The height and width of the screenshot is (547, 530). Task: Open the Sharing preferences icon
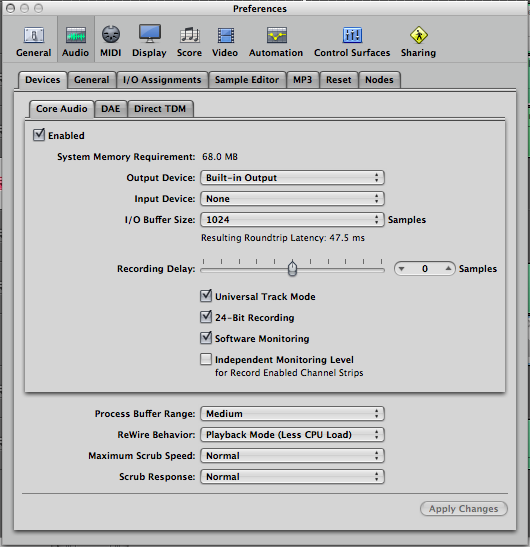tap(418, 35)
